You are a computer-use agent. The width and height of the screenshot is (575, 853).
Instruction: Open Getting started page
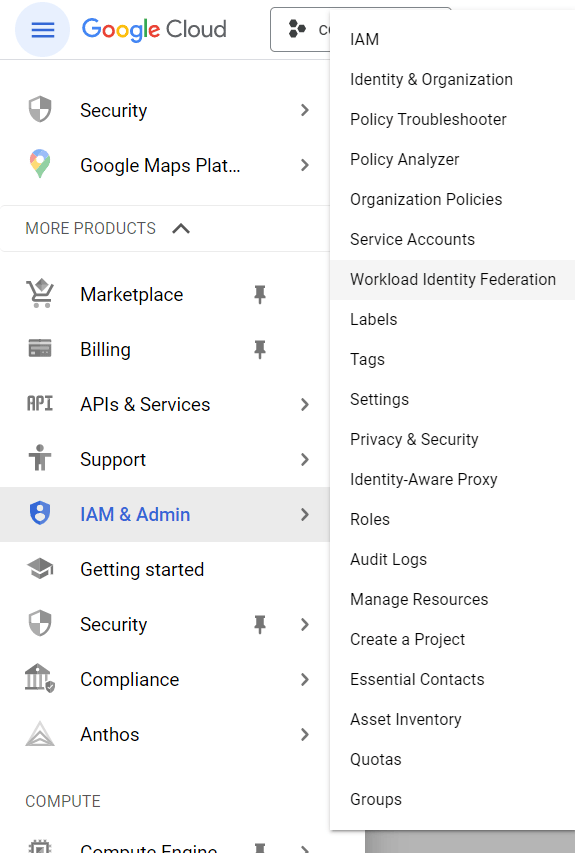[x=142, y=569]
